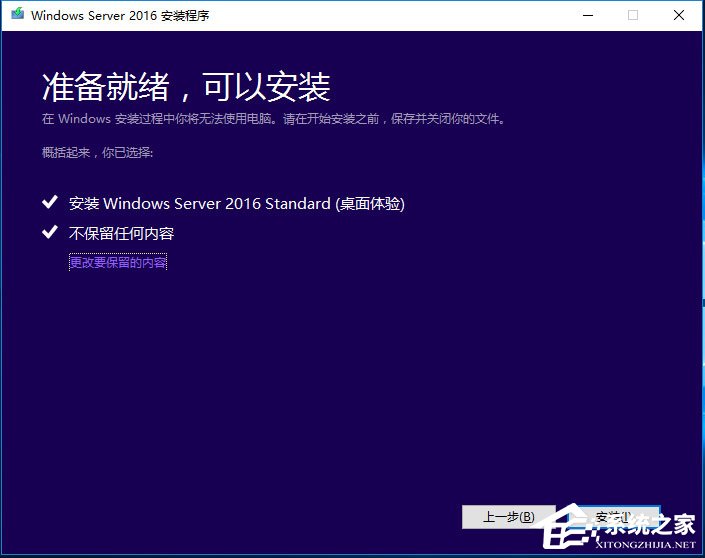Click the 安装 Windows Server 2016 Standard (桌面体验) text
The height and width of the screenshot is (558, 705).
[237, 203]
